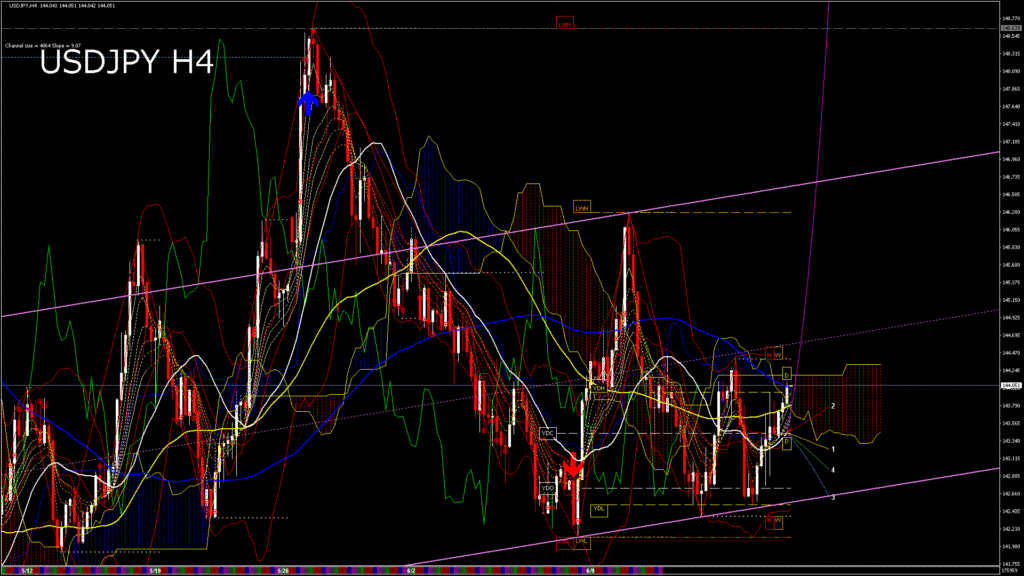
Task: Click the 5/12 date label on time axis
Action: 27,570
